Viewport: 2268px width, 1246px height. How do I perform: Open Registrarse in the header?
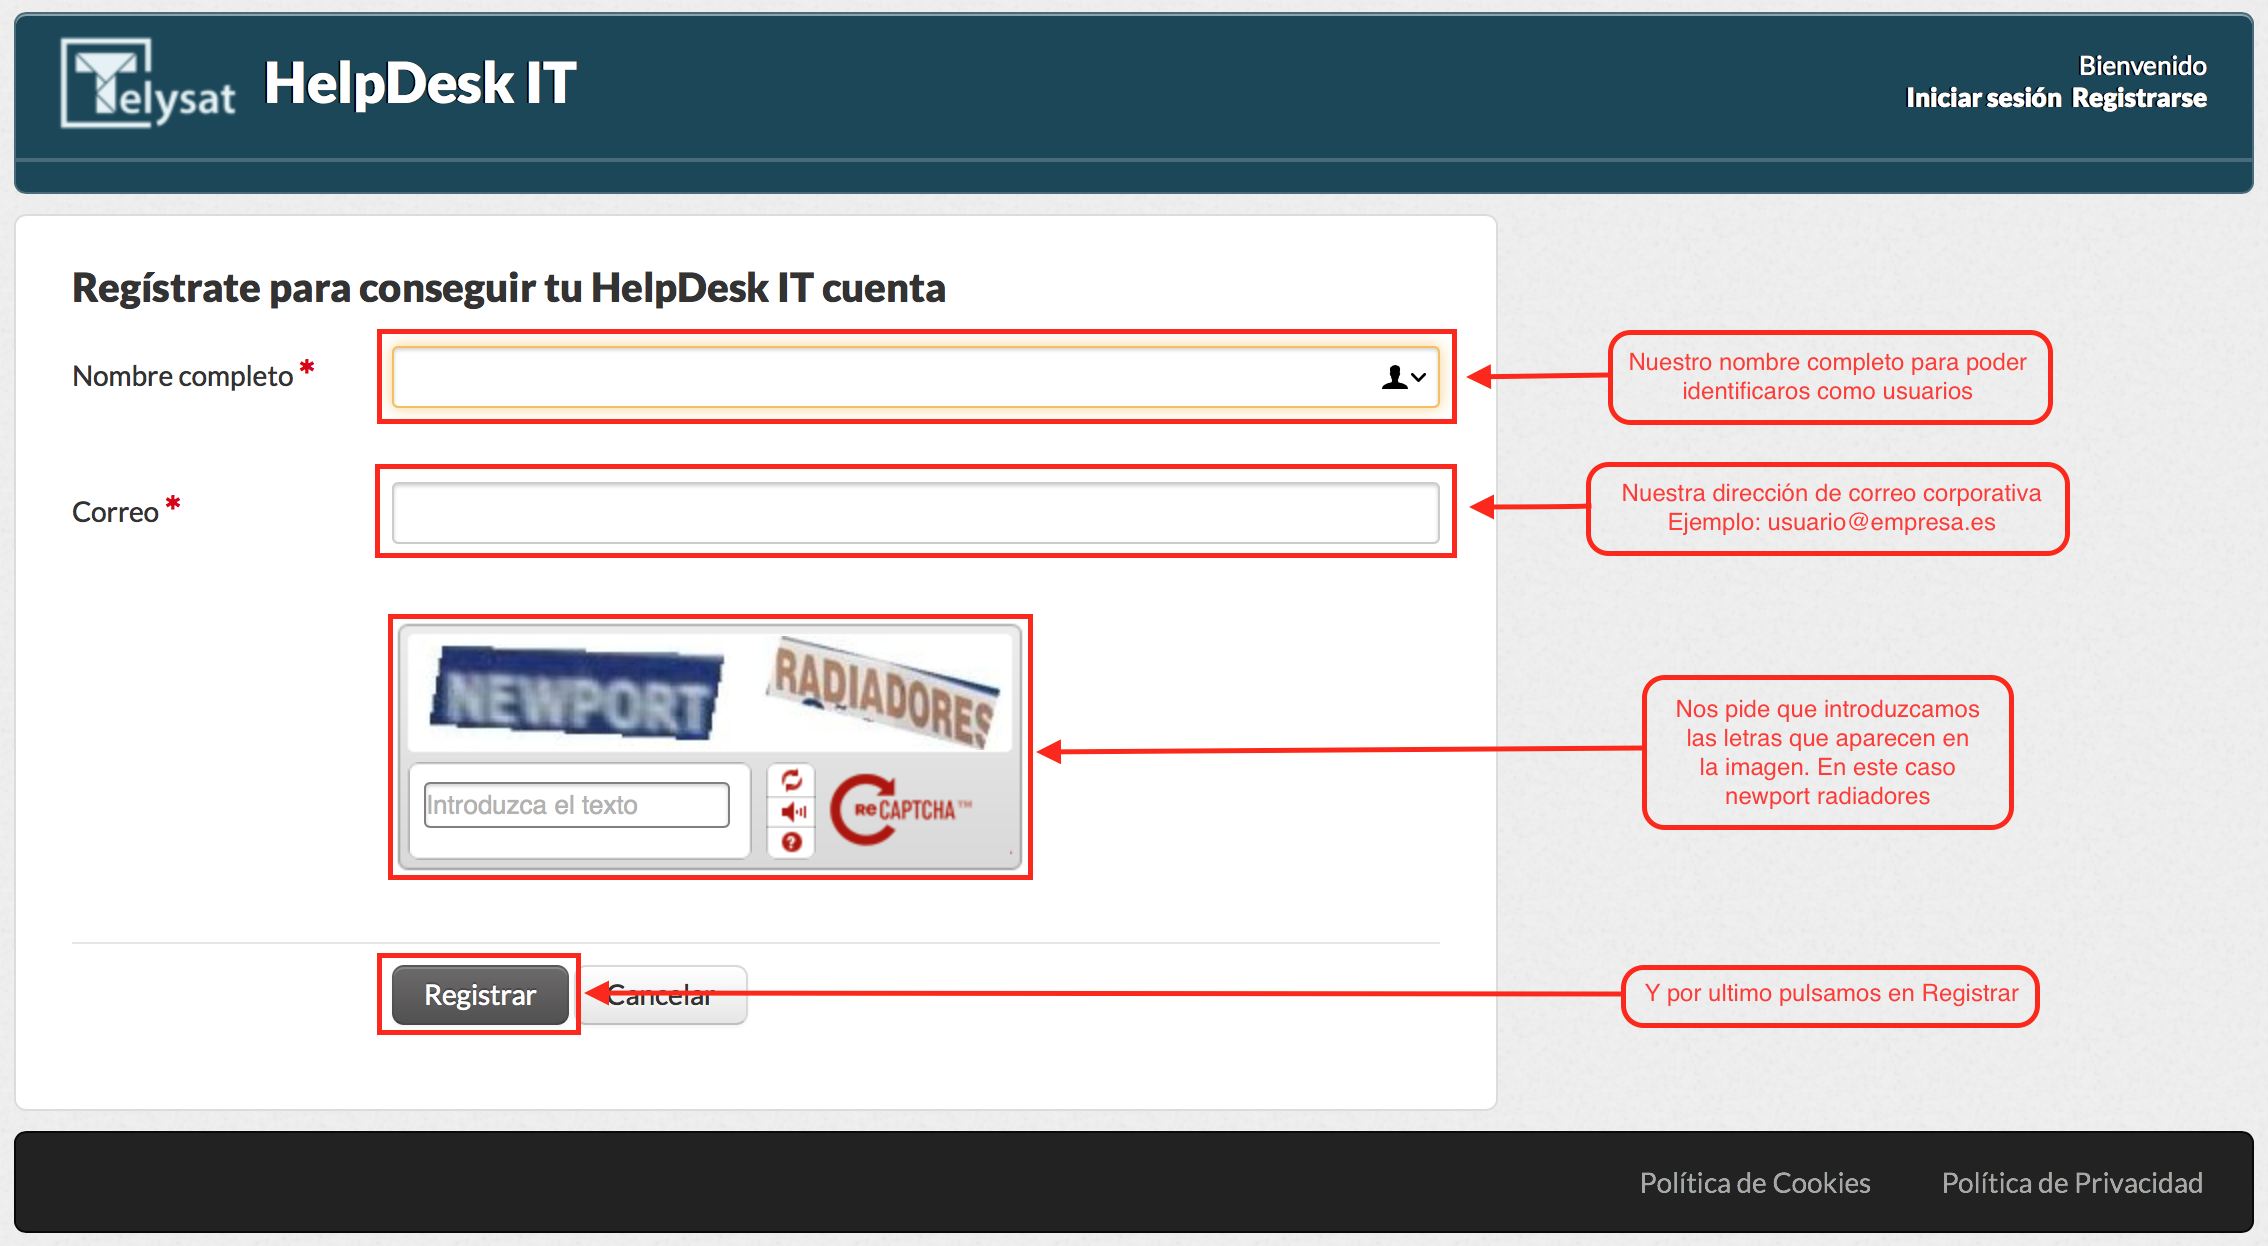(x=2139, y=98)
